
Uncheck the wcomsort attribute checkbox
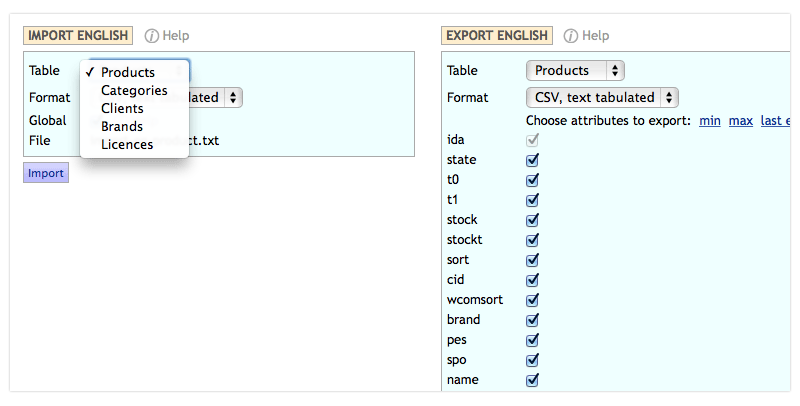(x=532, y=300)
